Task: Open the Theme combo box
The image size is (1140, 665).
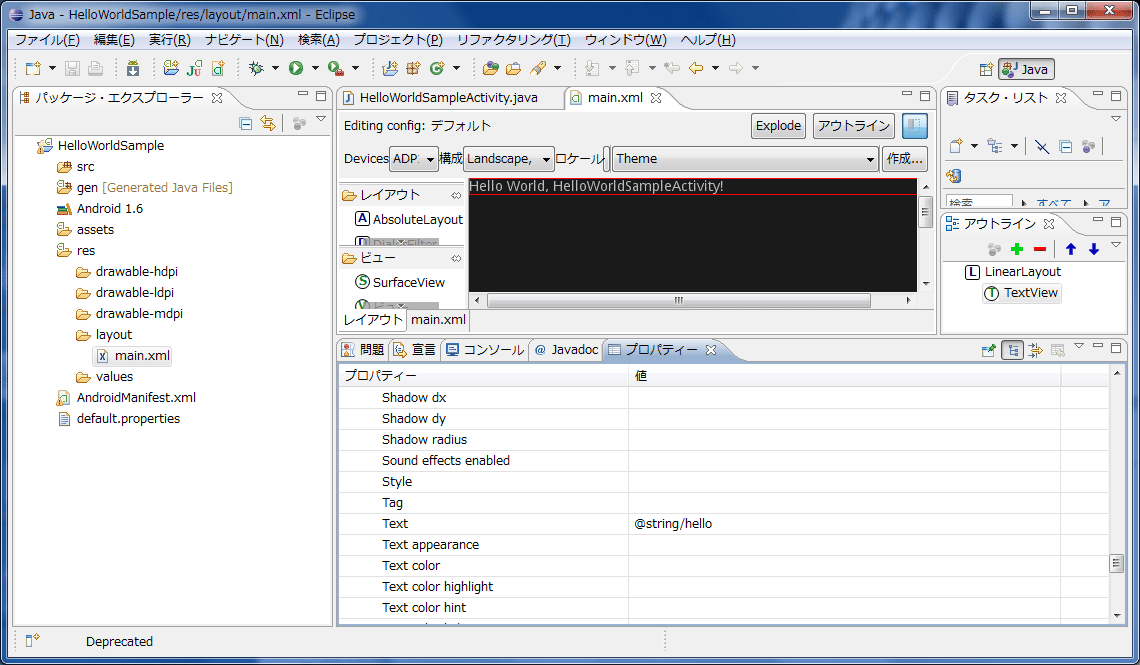Action: [x=745, y=158]
